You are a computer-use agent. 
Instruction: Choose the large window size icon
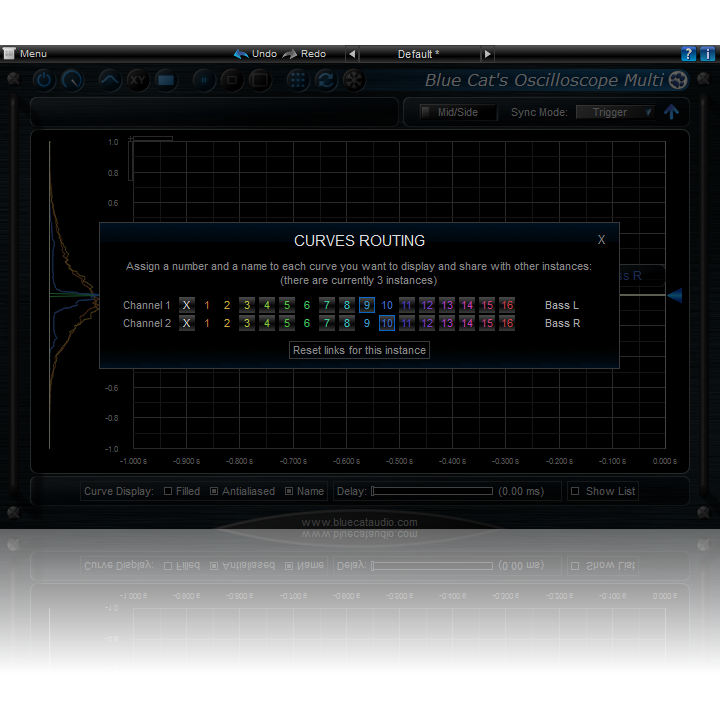[x=260, y=80]
